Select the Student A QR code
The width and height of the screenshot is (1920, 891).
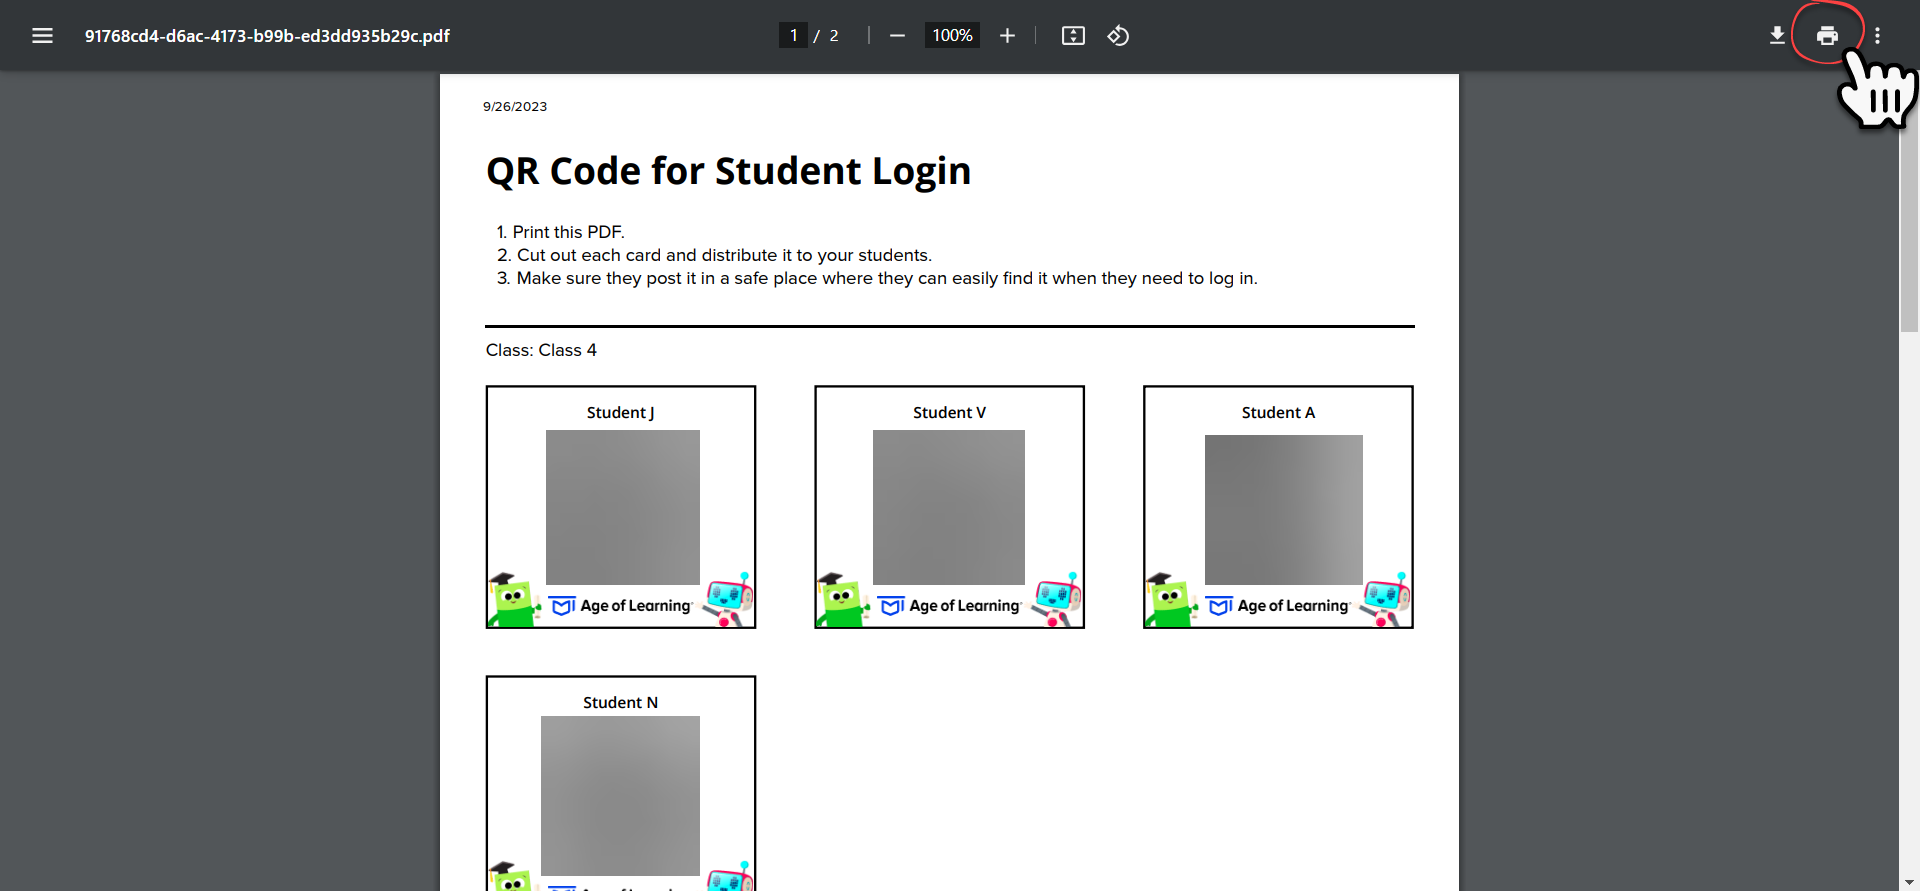pos(1284,509)
